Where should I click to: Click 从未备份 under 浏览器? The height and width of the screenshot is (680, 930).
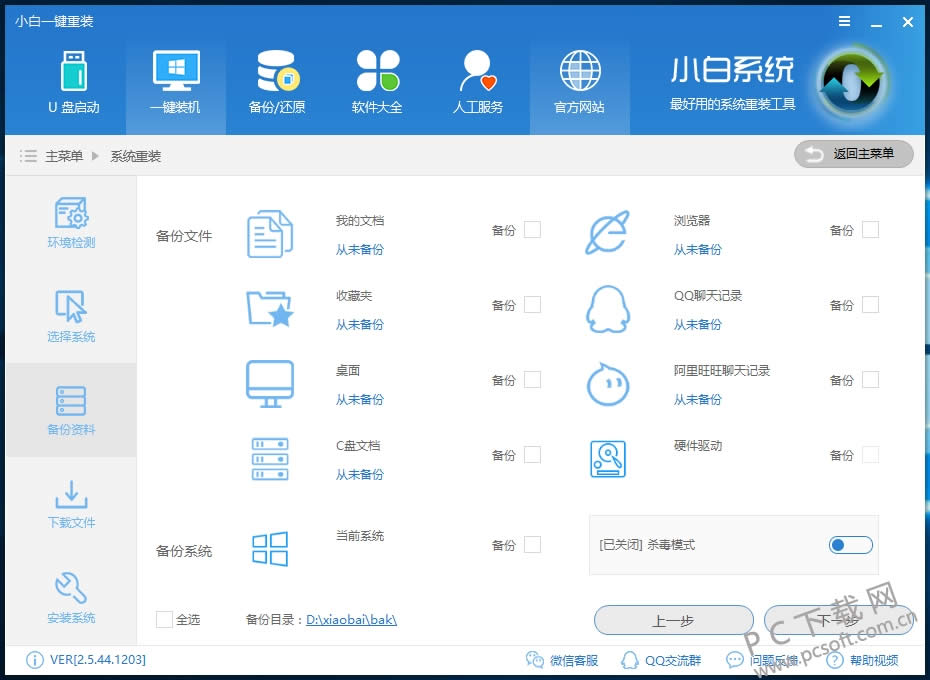click(698, 250)
